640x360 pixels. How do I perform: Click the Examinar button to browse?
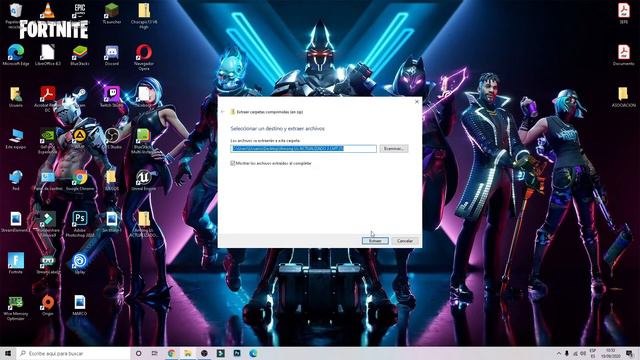pyautogui.click(x=393, y=149)
